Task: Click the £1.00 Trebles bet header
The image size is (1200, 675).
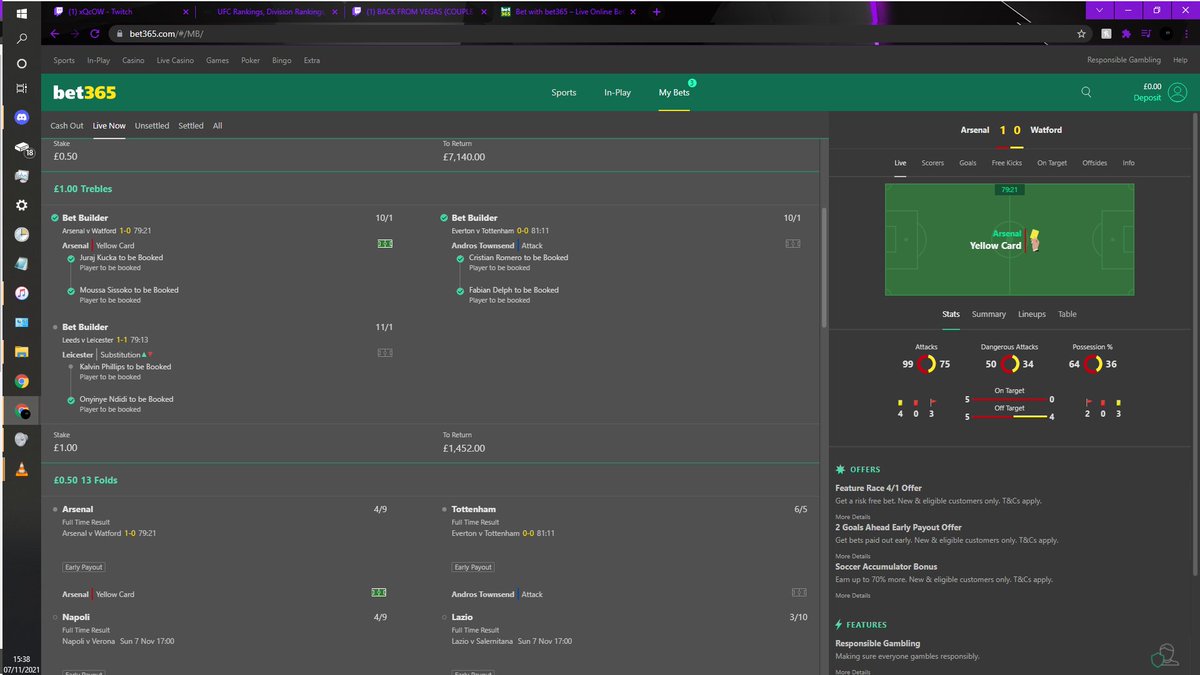Action: [x=83, y=188]
